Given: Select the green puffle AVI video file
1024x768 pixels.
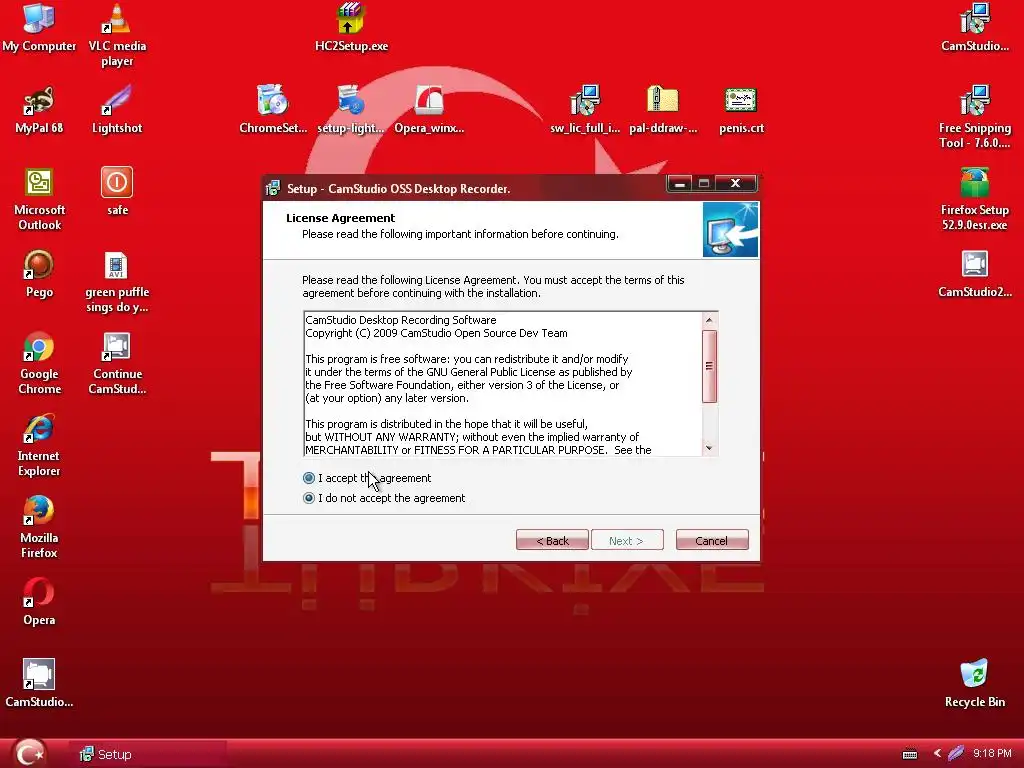Looking at the screenshot, I should (x=117, y=281).
